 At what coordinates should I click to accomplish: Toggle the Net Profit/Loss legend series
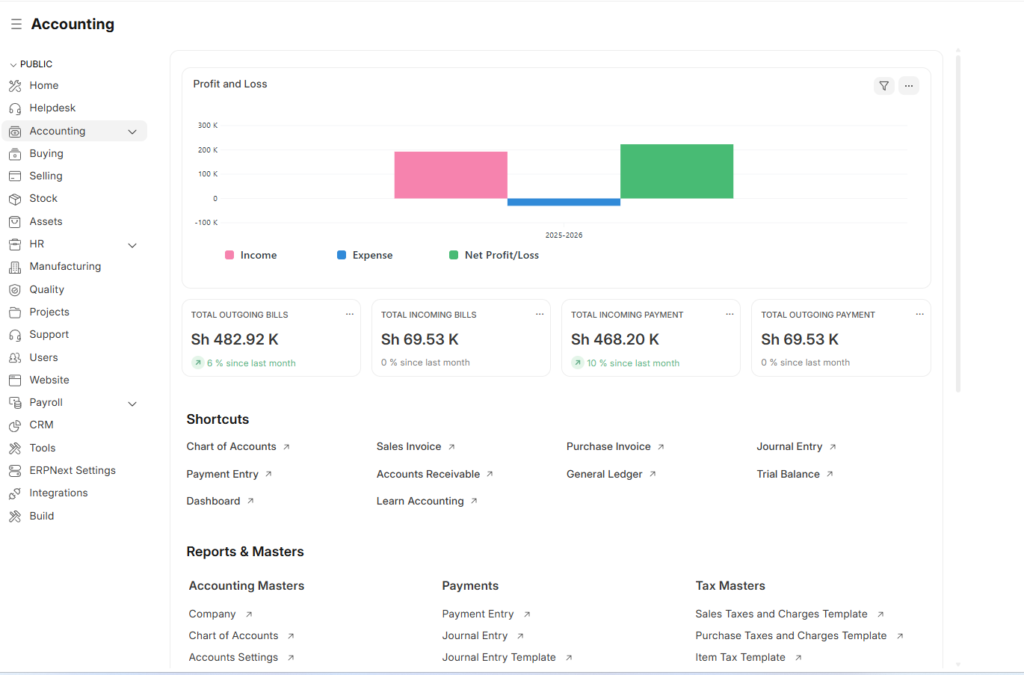[x=493, y=255]
